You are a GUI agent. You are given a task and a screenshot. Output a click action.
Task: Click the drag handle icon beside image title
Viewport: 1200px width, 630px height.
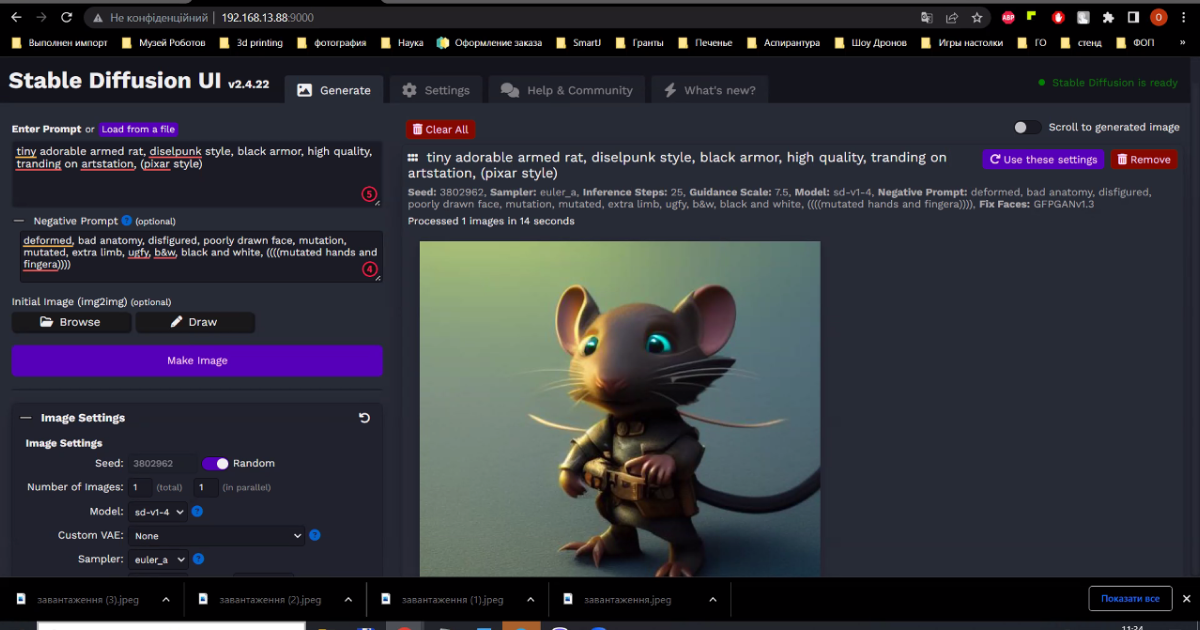pyautogui.click(x=413, y=158)
